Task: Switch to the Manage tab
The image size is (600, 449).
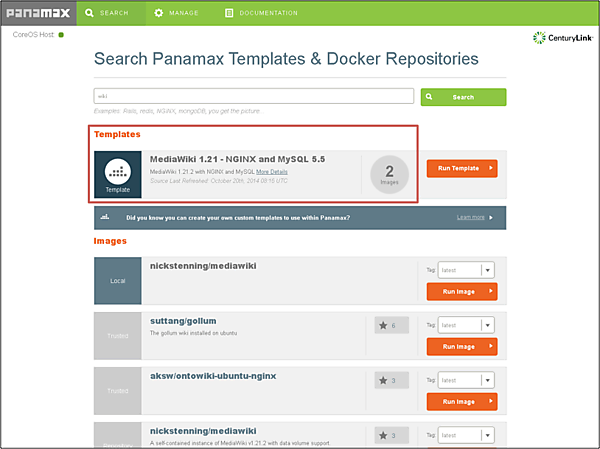Action: coord(179,13)
